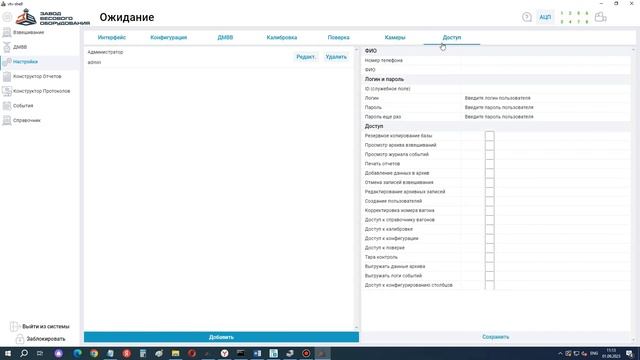The height and width of the screenshot is (360, 640).
Task: Enable Просмотр архива взвешиваний checkbox
Action: (x=490, y=145)
